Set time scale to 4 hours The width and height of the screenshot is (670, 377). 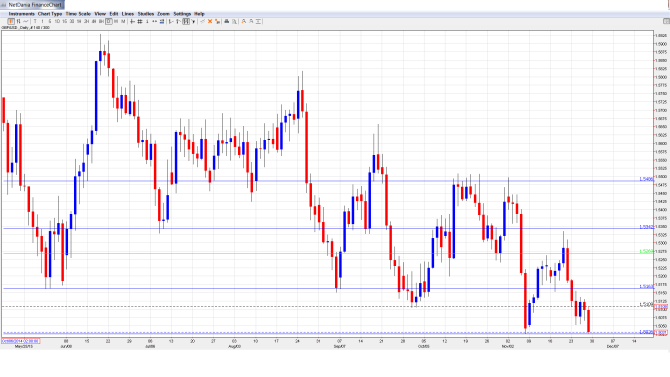tap(94, 21)
